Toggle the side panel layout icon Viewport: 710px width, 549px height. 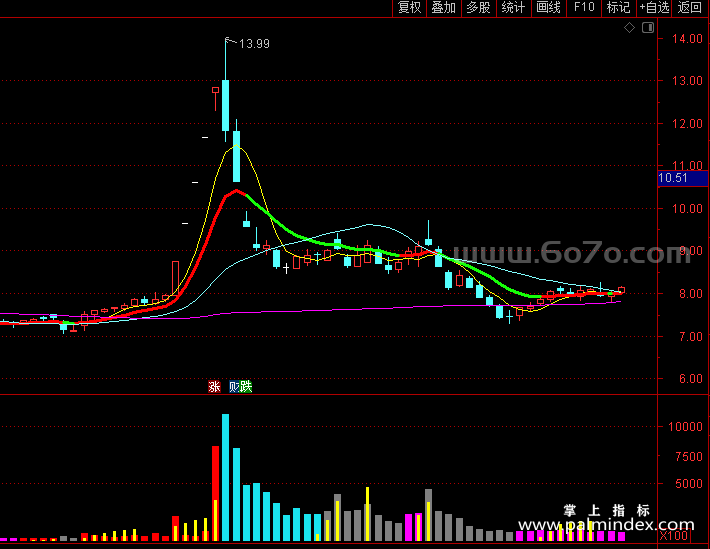click(648, 28)
